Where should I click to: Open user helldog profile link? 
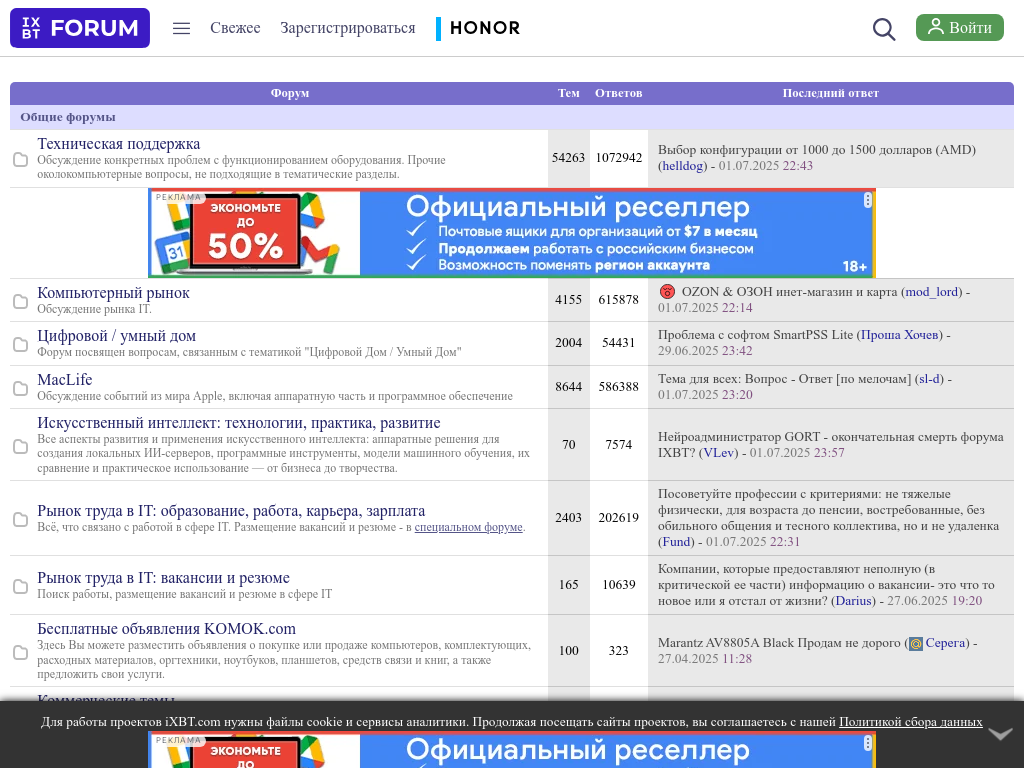pyautogui.click(x=682, y=166)
